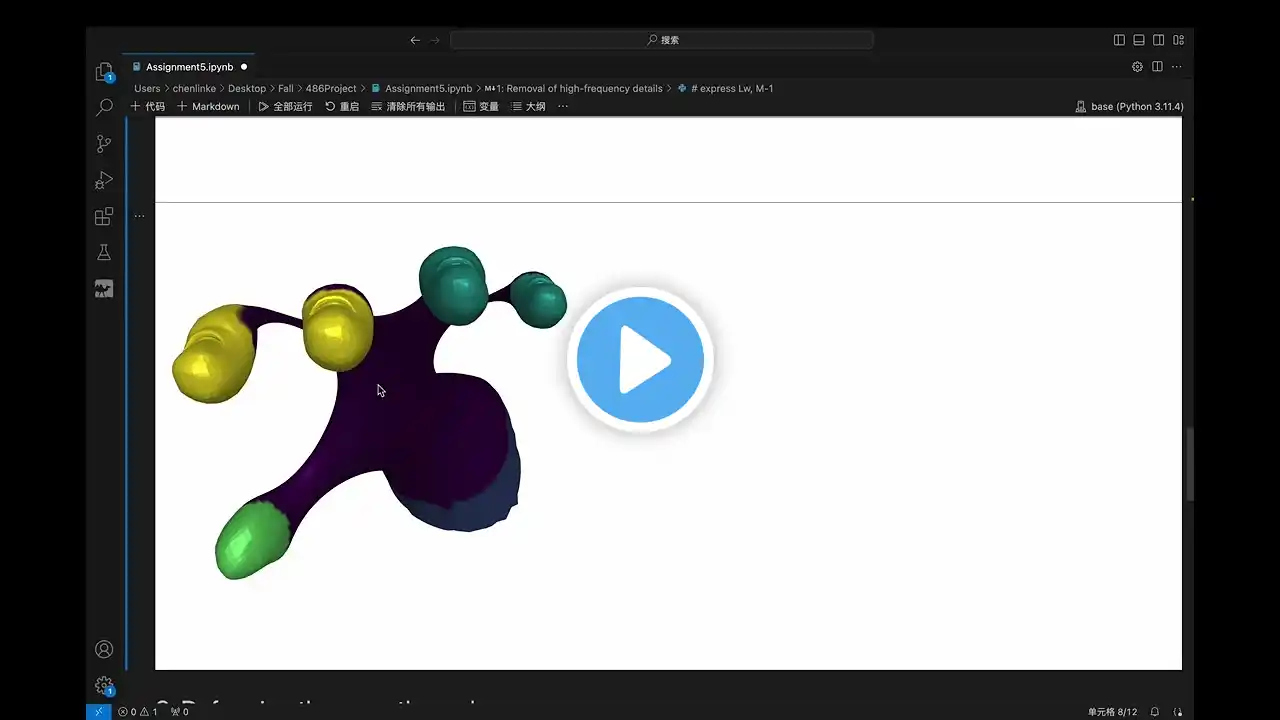The image size is (1280, 720).
Task: Go back with the navigation arrow
Action: tap(415, 40)
